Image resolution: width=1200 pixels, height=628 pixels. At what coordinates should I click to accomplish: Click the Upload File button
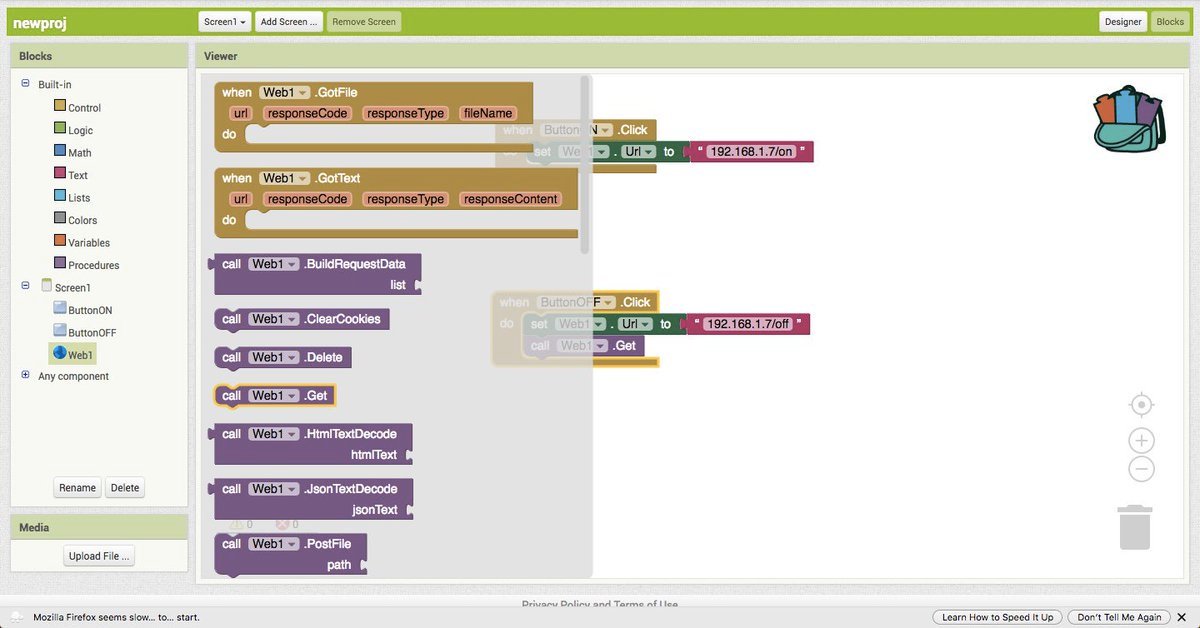click(x=99, y=556)
